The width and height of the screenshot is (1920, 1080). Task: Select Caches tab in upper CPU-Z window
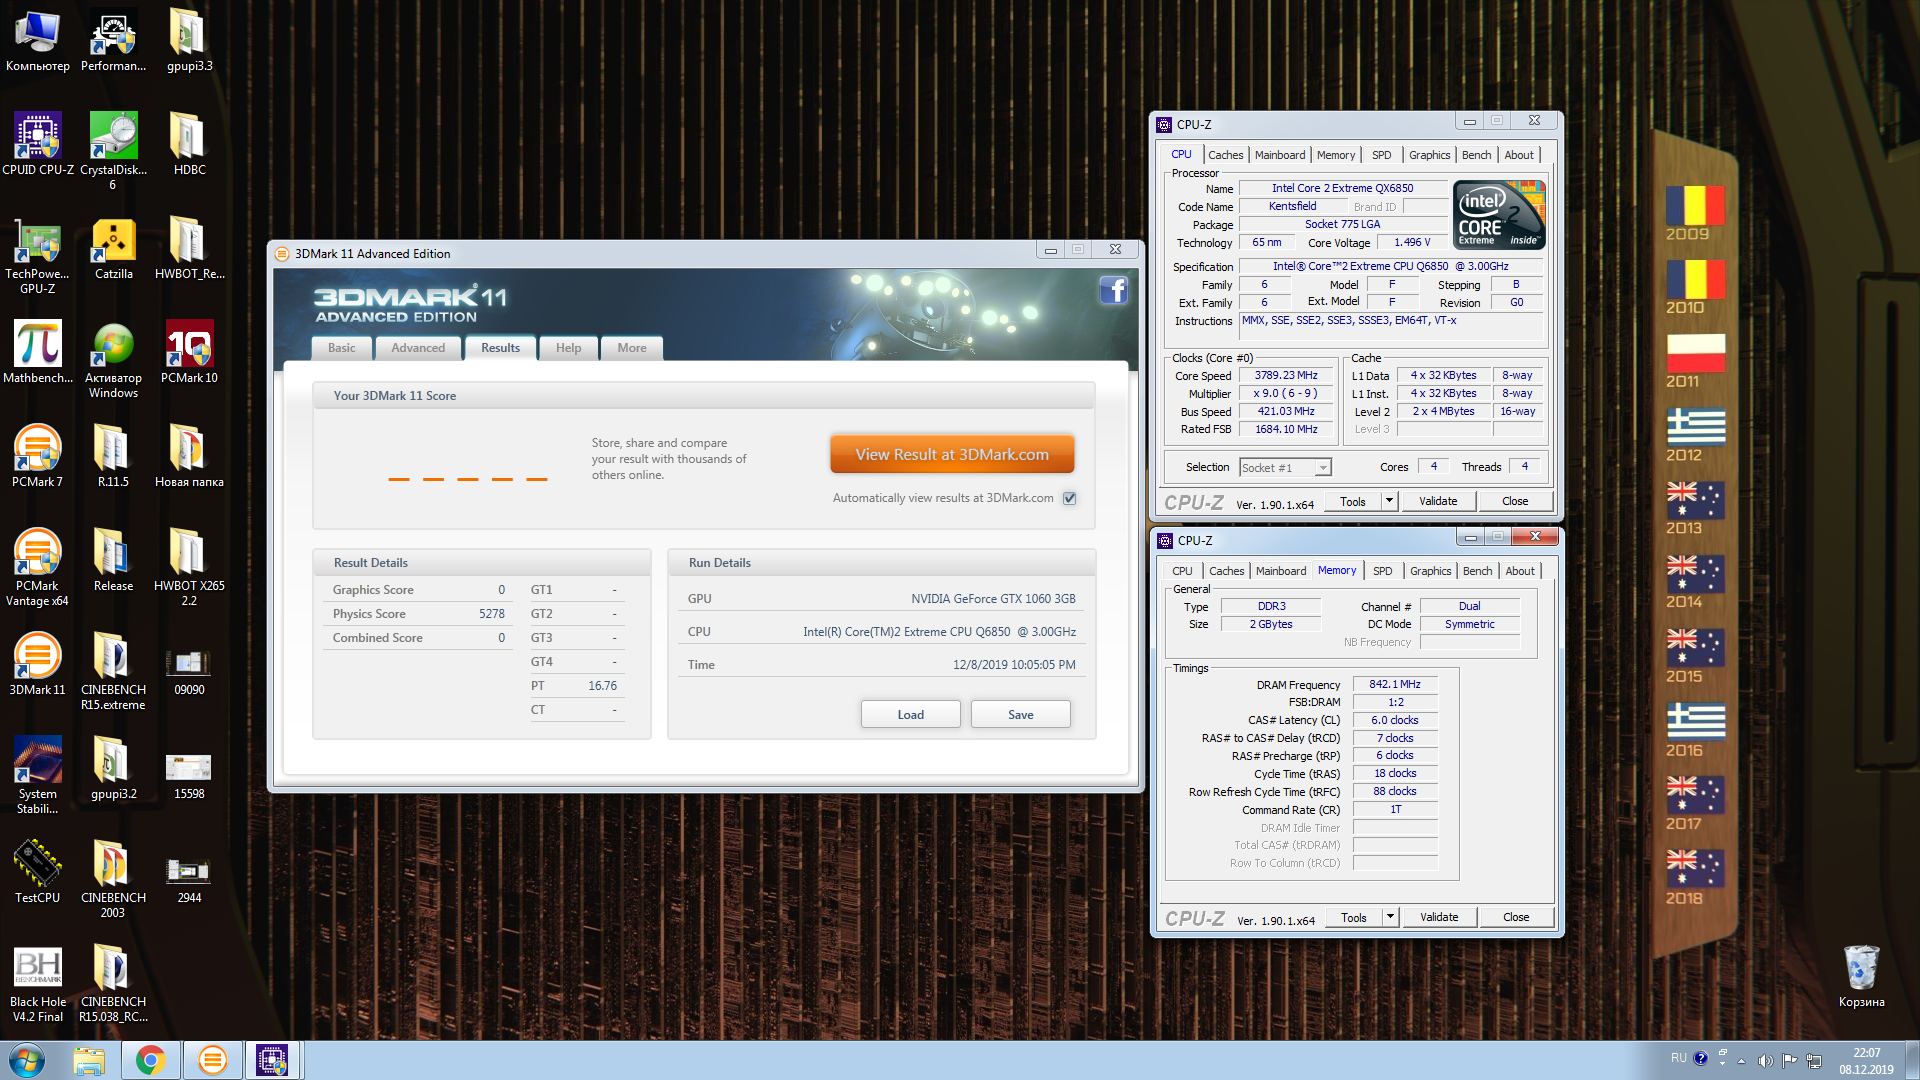point(1225,155)
